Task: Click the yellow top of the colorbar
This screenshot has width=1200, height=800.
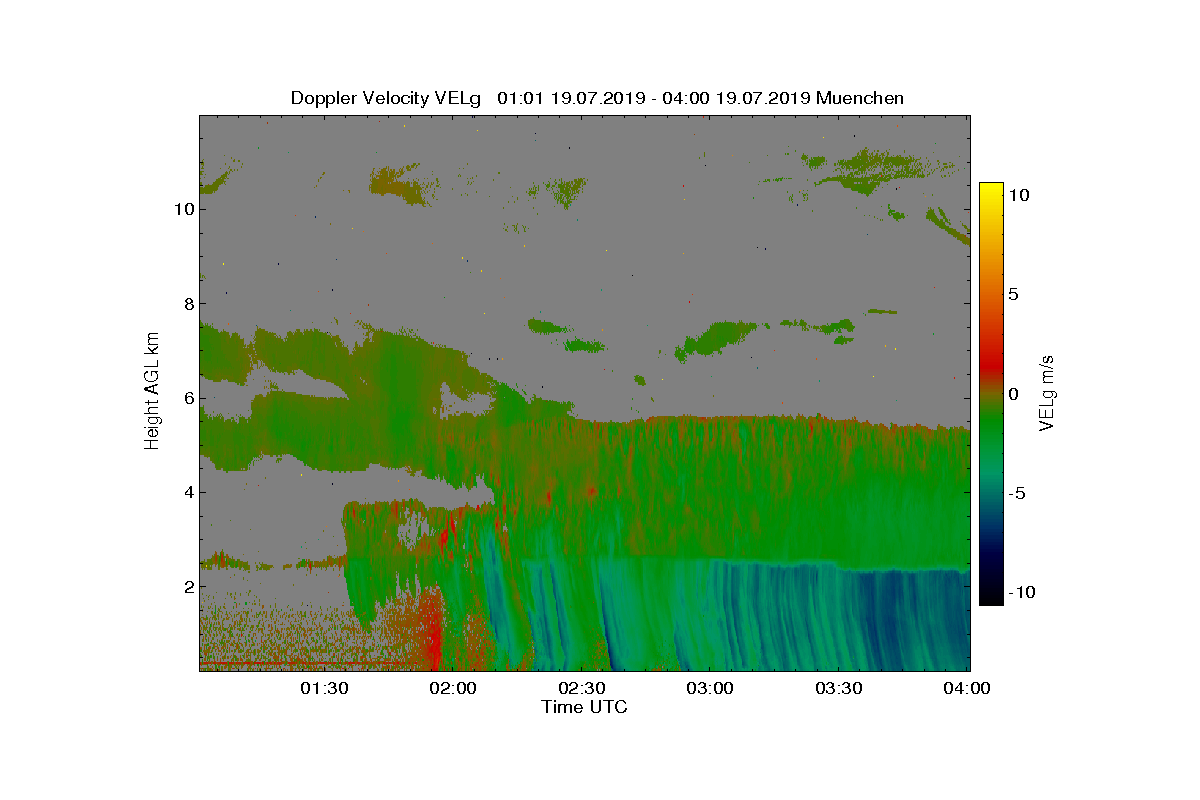Action: (x=991, y=190)
